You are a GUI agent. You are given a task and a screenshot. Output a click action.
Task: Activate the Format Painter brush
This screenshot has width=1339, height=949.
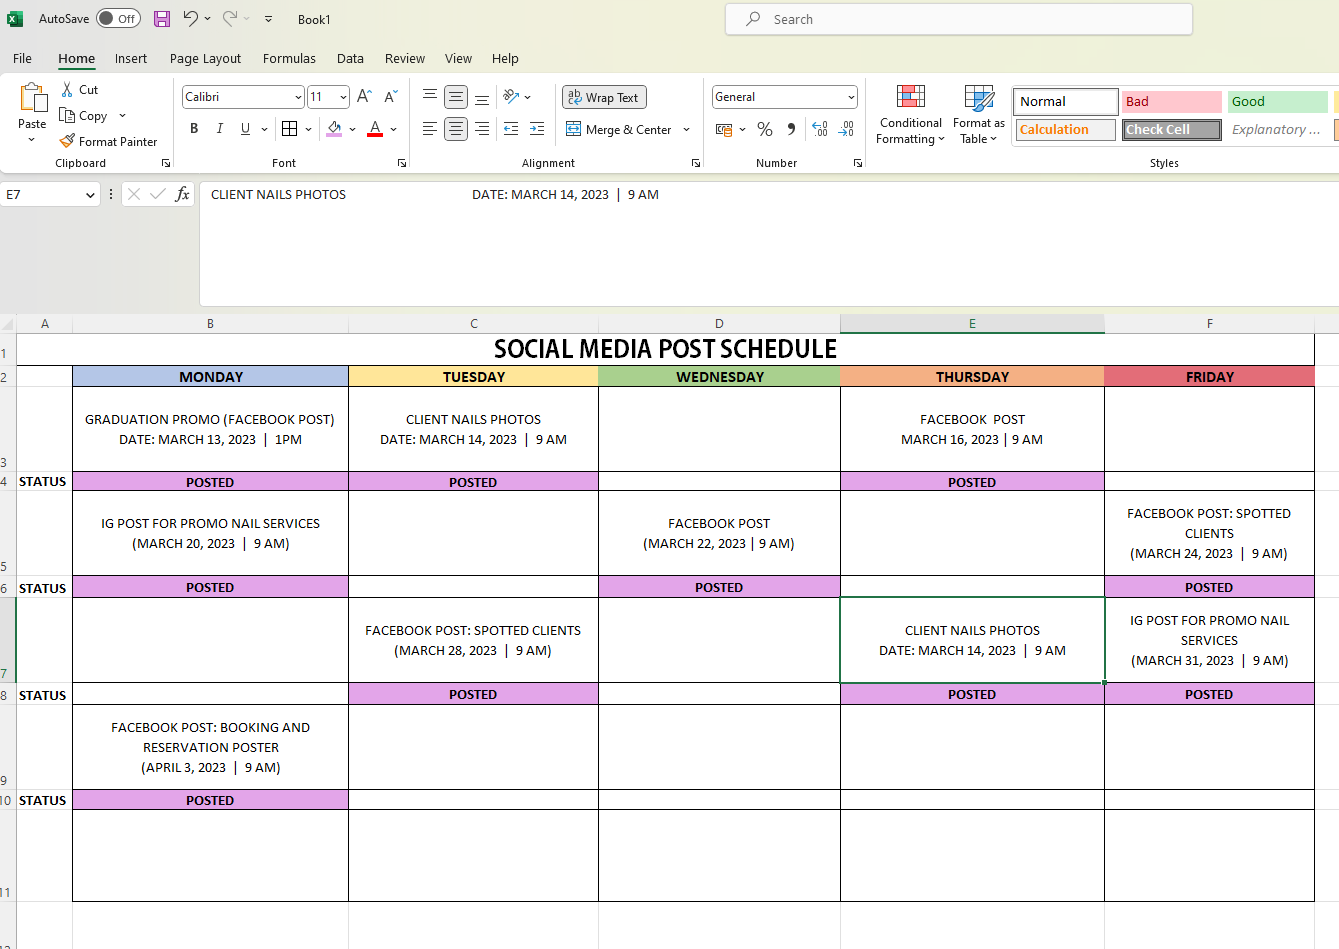coord(108,142)
